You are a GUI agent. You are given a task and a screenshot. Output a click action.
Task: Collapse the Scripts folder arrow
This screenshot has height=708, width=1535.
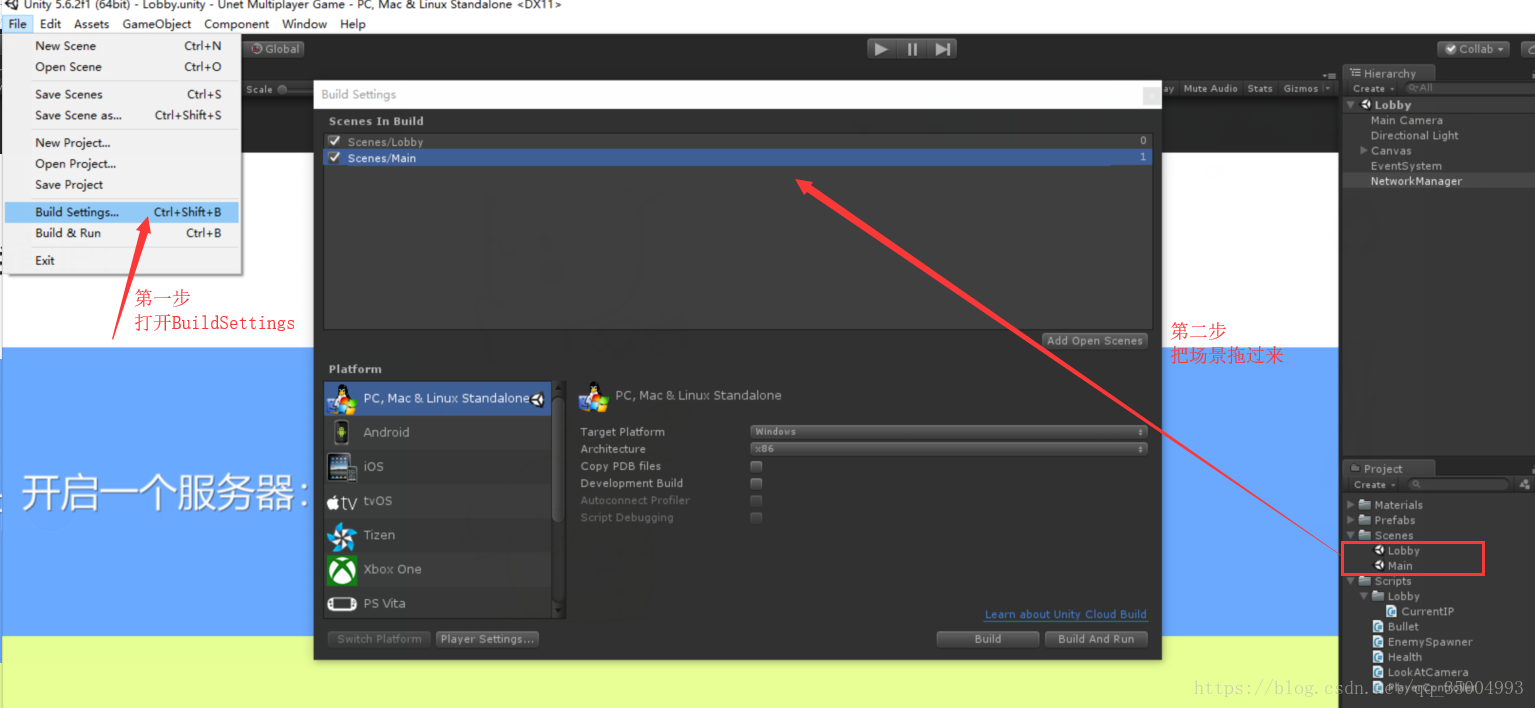[1352, 581]
